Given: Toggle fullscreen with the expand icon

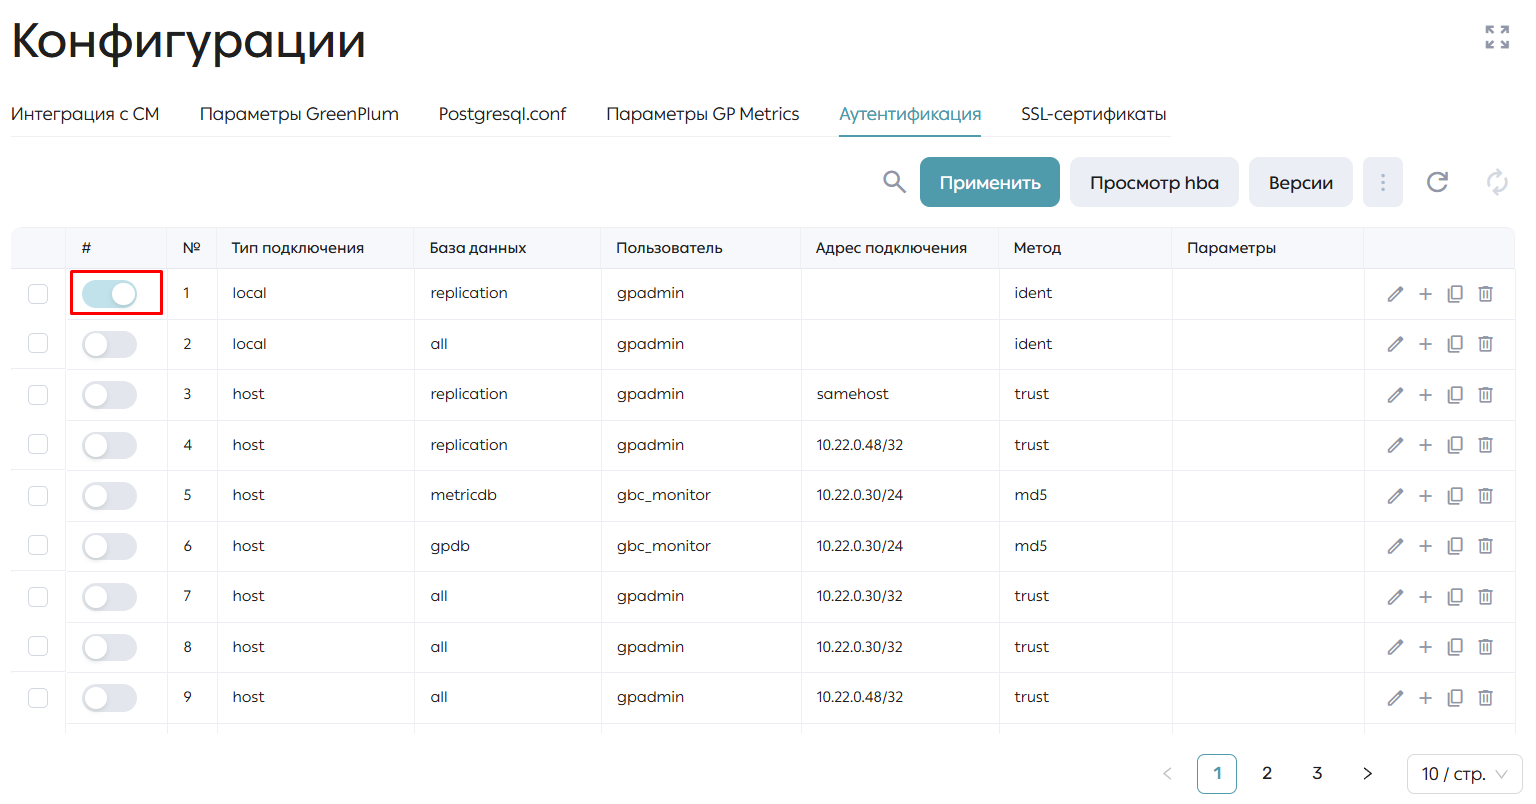Looking at the screenshot, I should point(1497,37).
